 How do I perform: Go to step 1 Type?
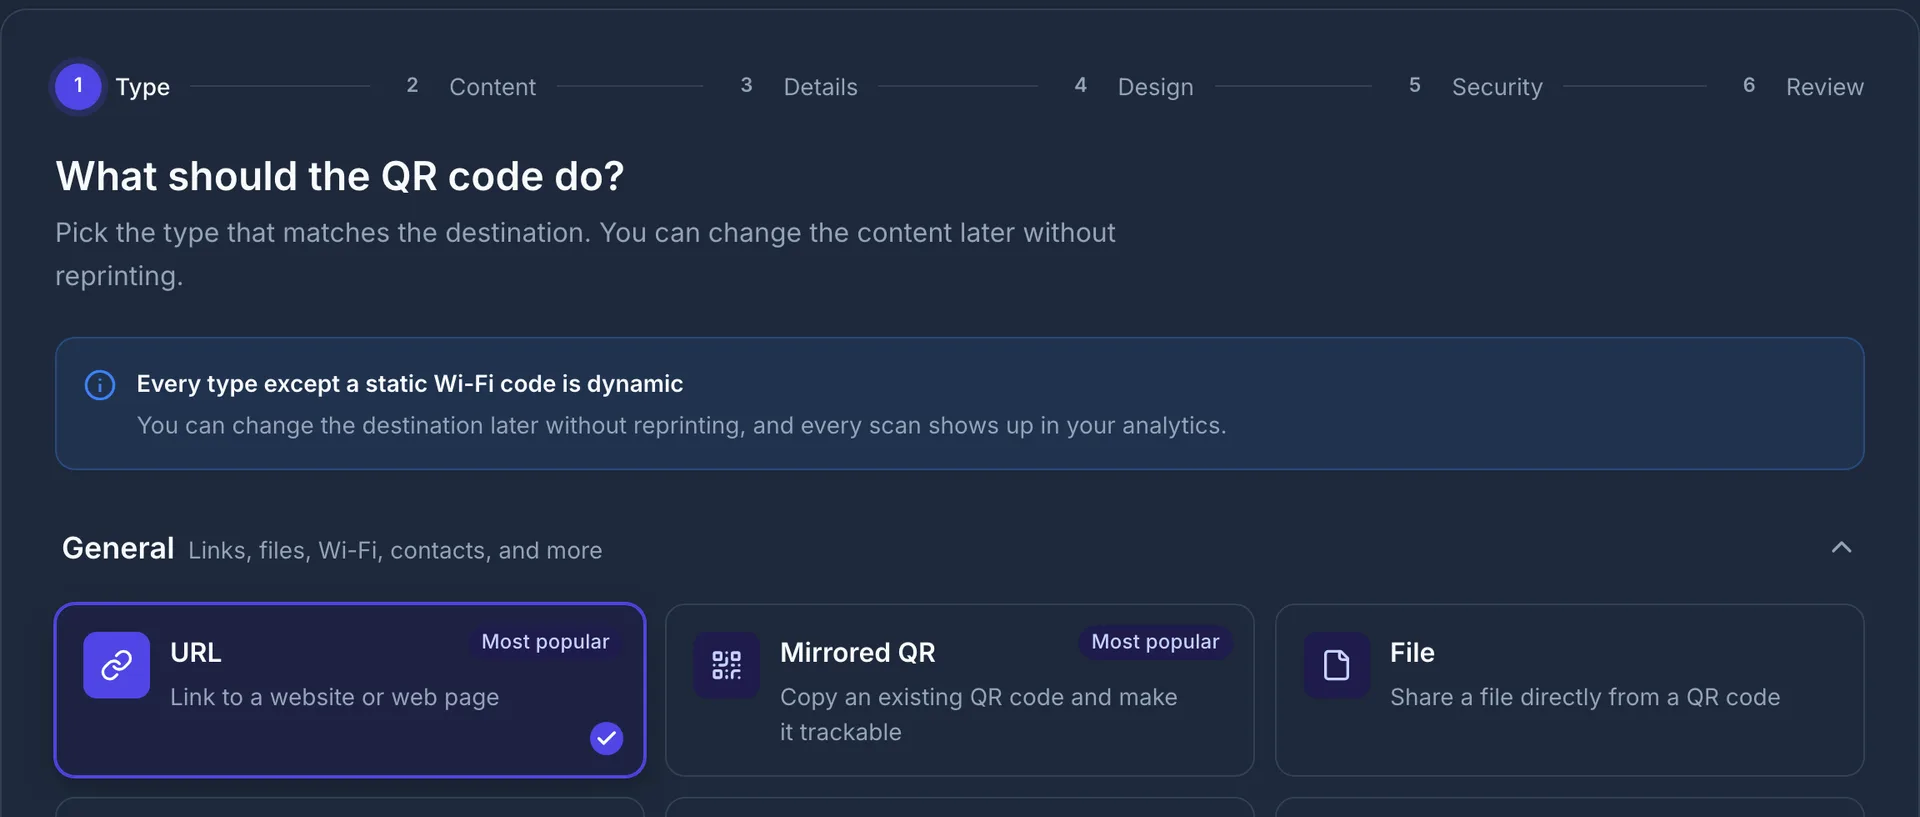click(x=112, y=87)
